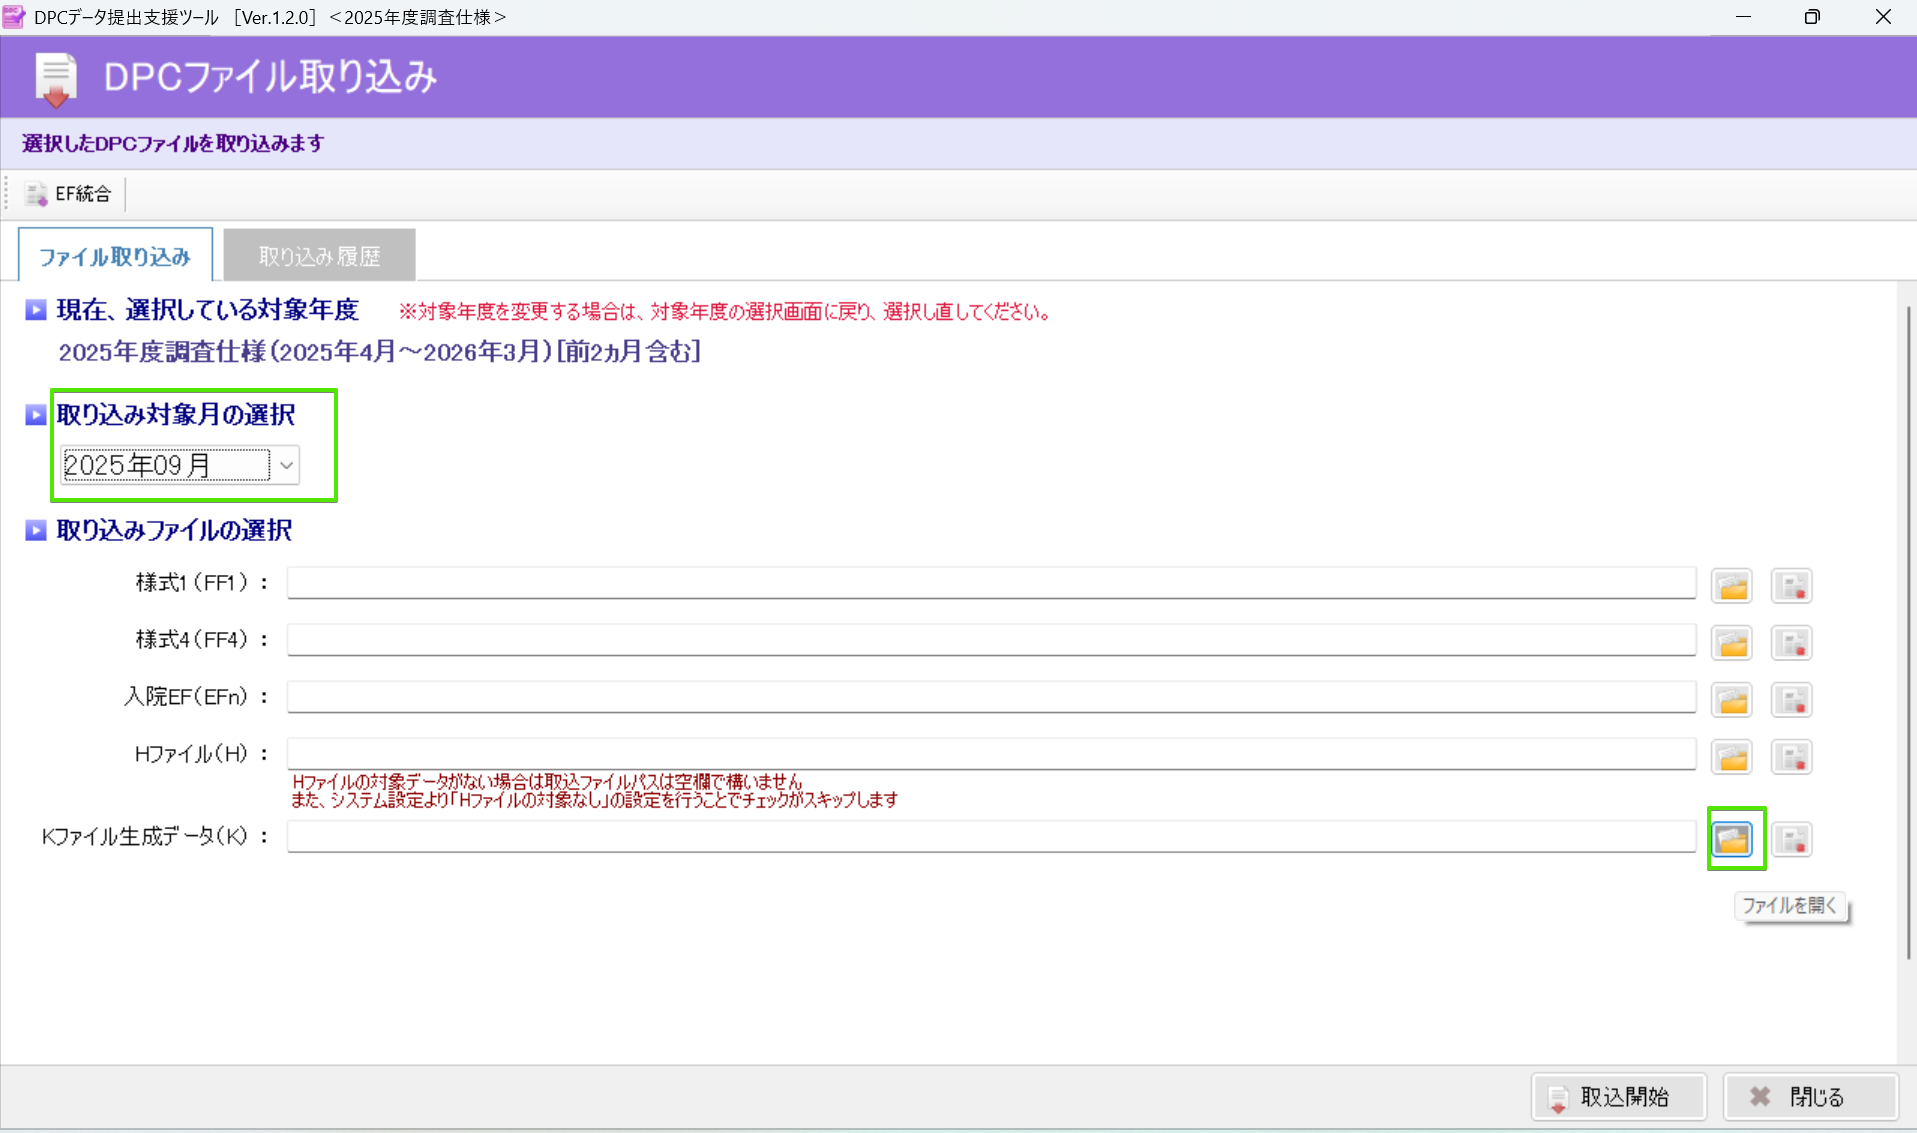Click the blue arrow beside 現在、選択している対象年度

point(36,310)
